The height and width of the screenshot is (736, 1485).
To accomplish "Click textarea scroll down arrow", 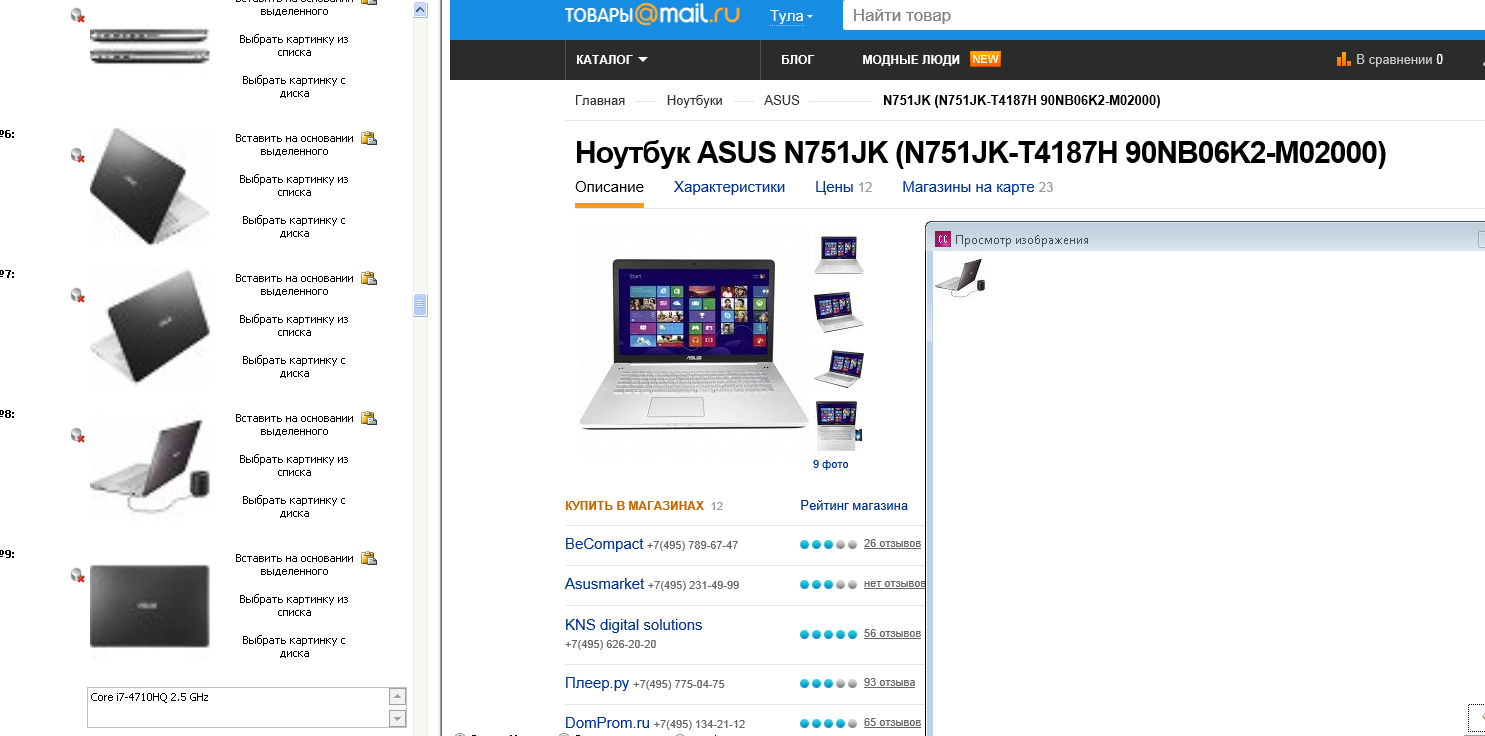I will [x=398, y=718].
